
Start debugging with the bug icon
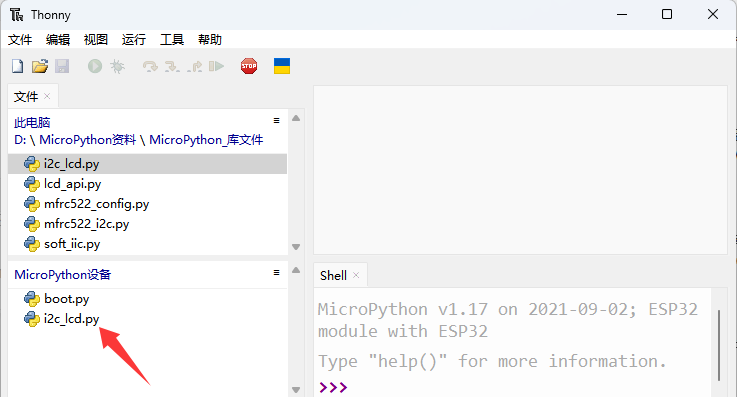pyautogui.click(x=118, y=66)
